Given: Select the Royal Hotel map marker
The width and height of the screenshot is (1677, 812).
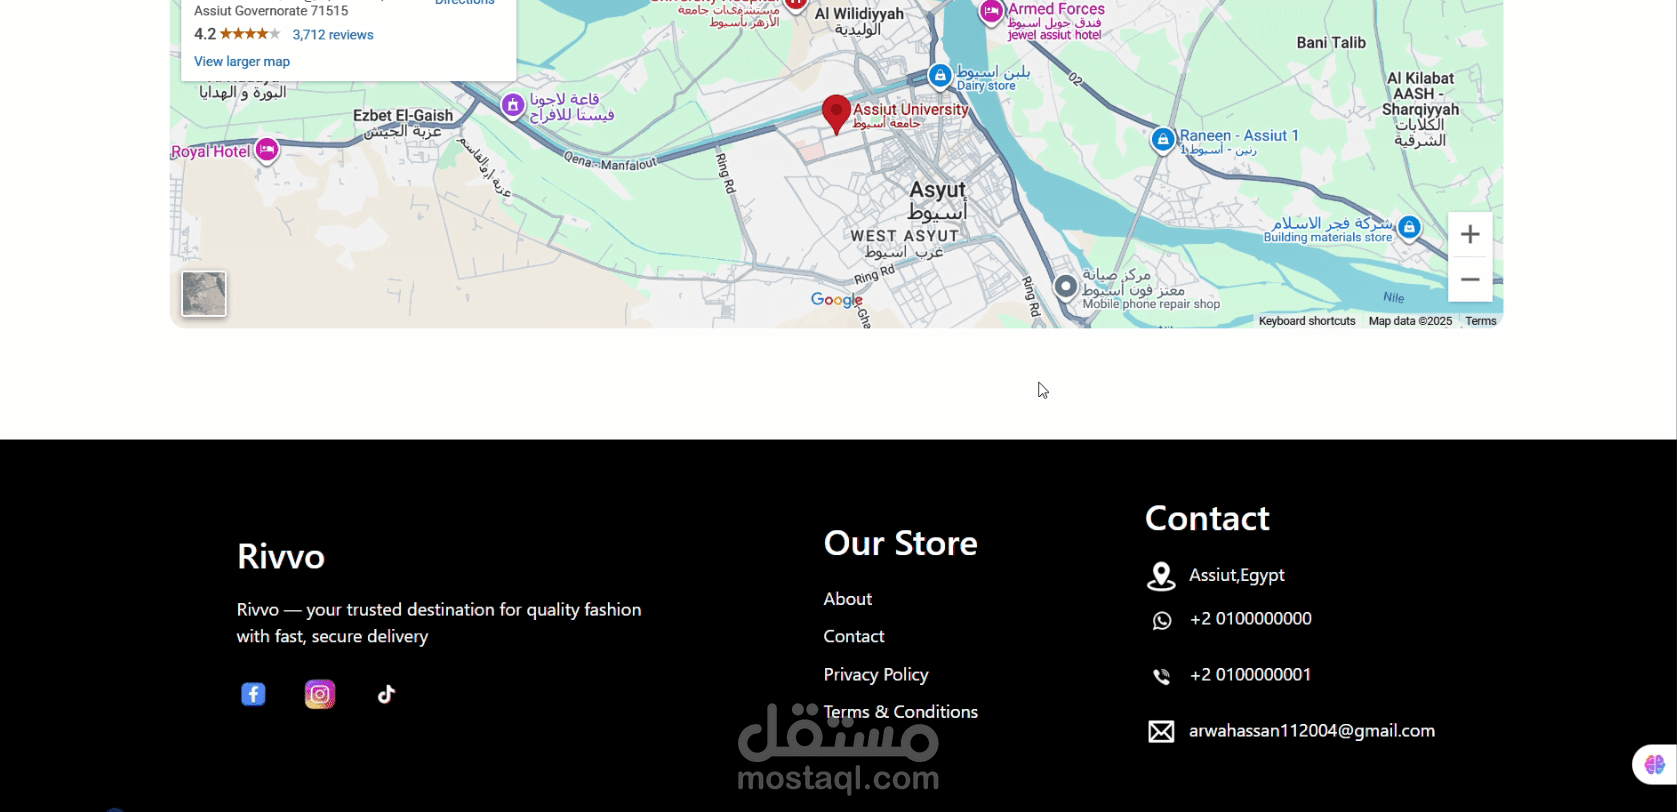Looking at the screenshot, I should 266,150.
